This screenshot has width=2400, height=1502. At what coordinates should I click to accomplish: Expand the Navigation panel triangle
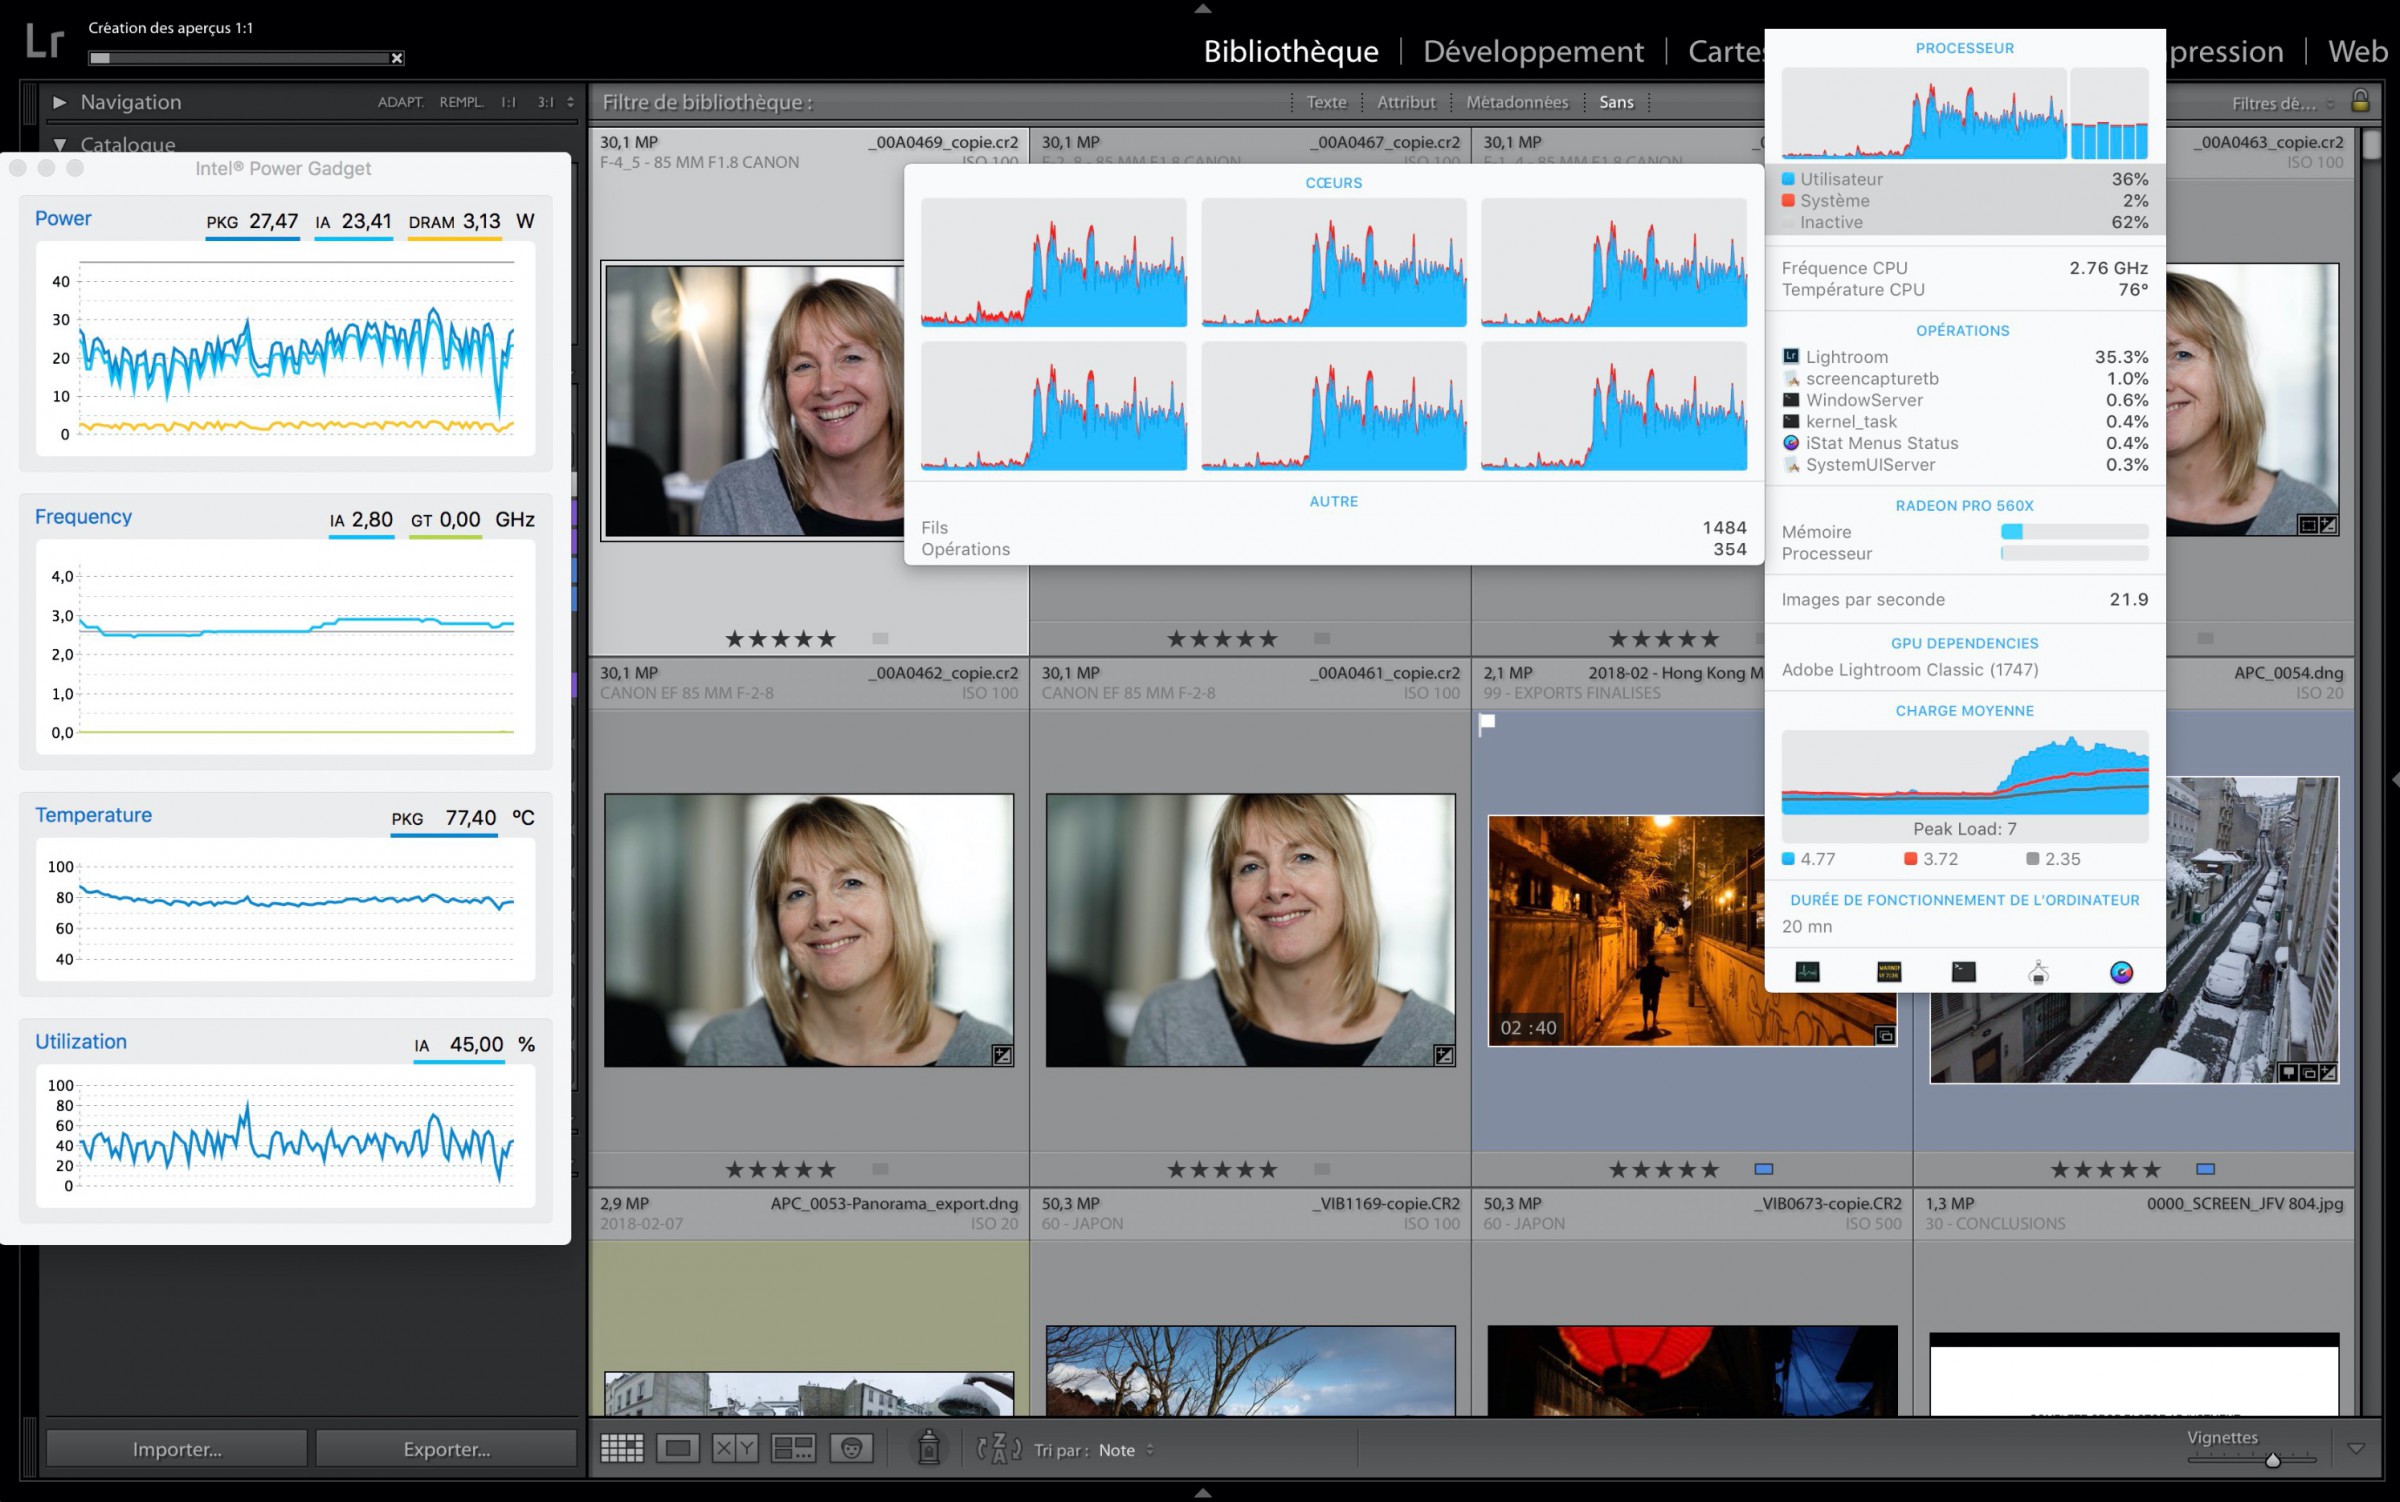click(x=59, y=101)
